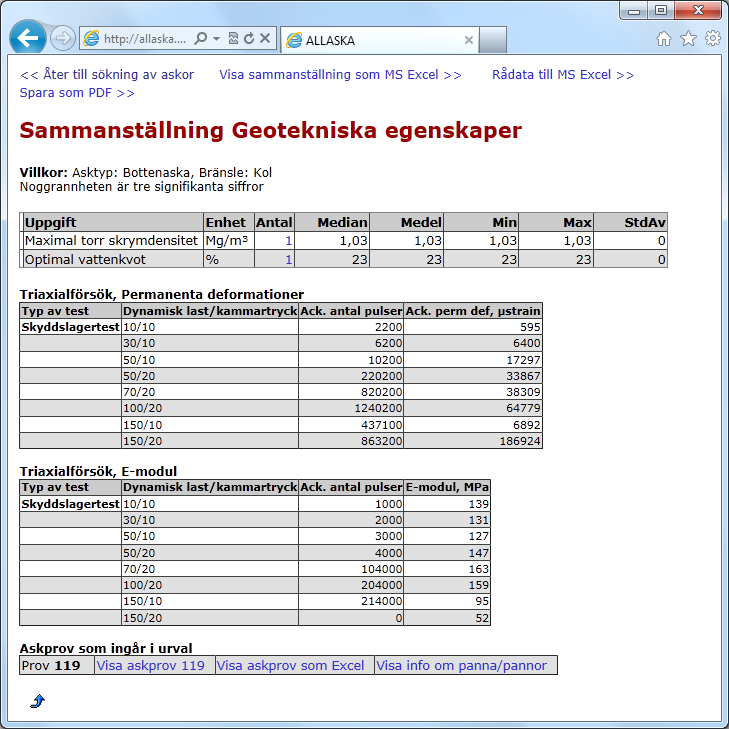Open Rådata till MS Excel link
This screenshot has width=729, height=729.
click(563, 75)
